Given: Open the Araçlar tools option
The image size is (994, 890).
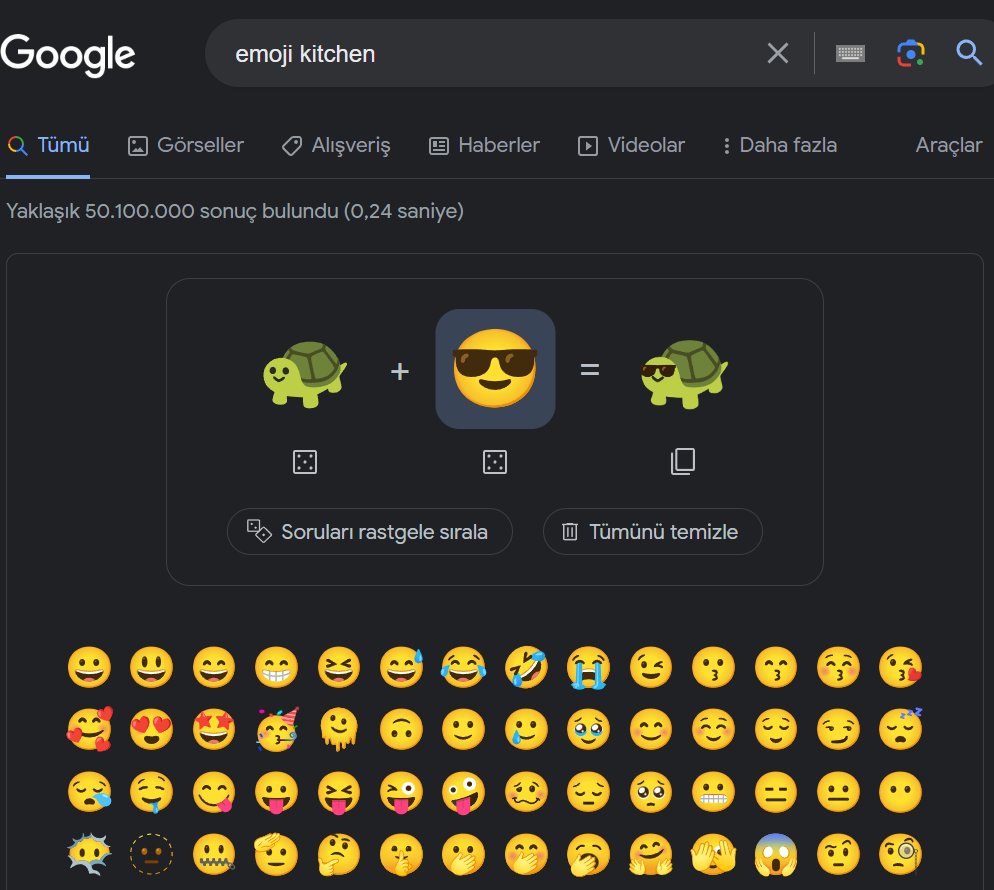Looking at the screenshot, I should point(949,145).
